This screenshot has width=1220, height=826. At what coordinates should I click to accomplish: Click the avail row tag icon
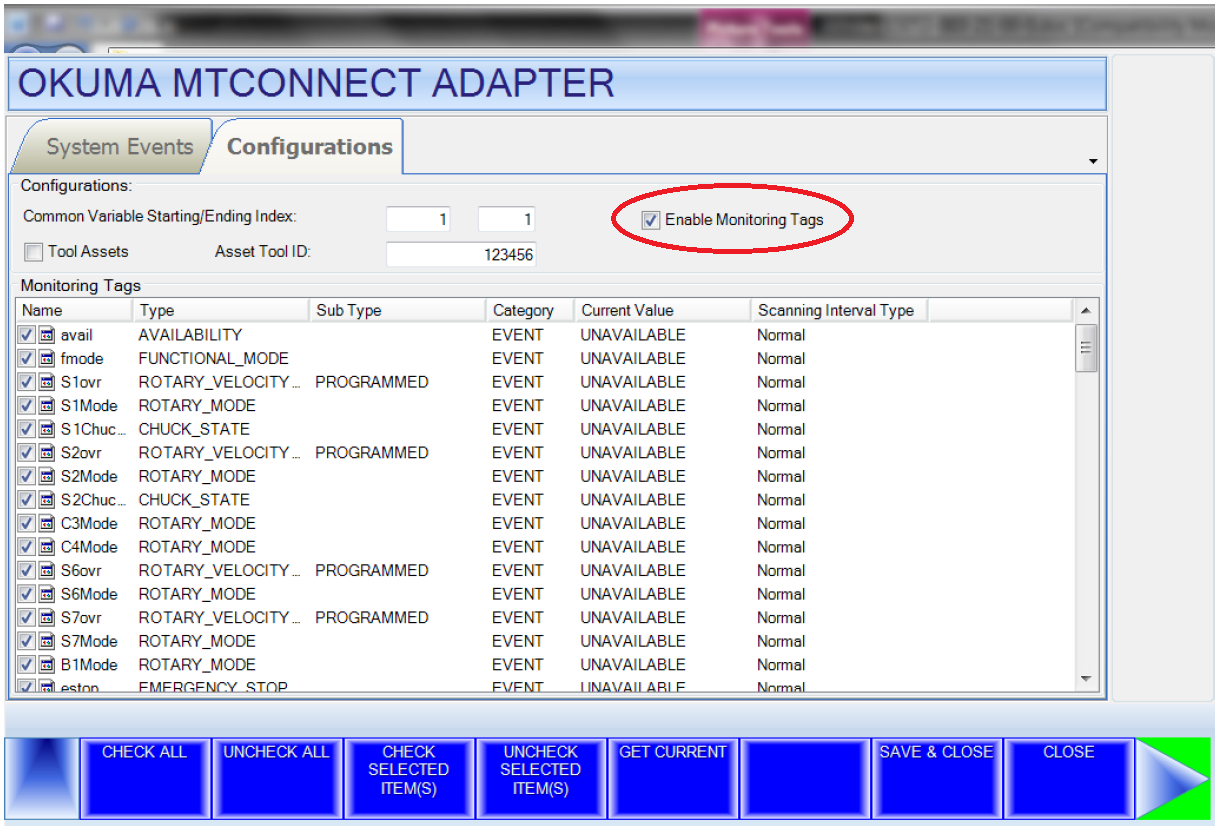[46, 335]
